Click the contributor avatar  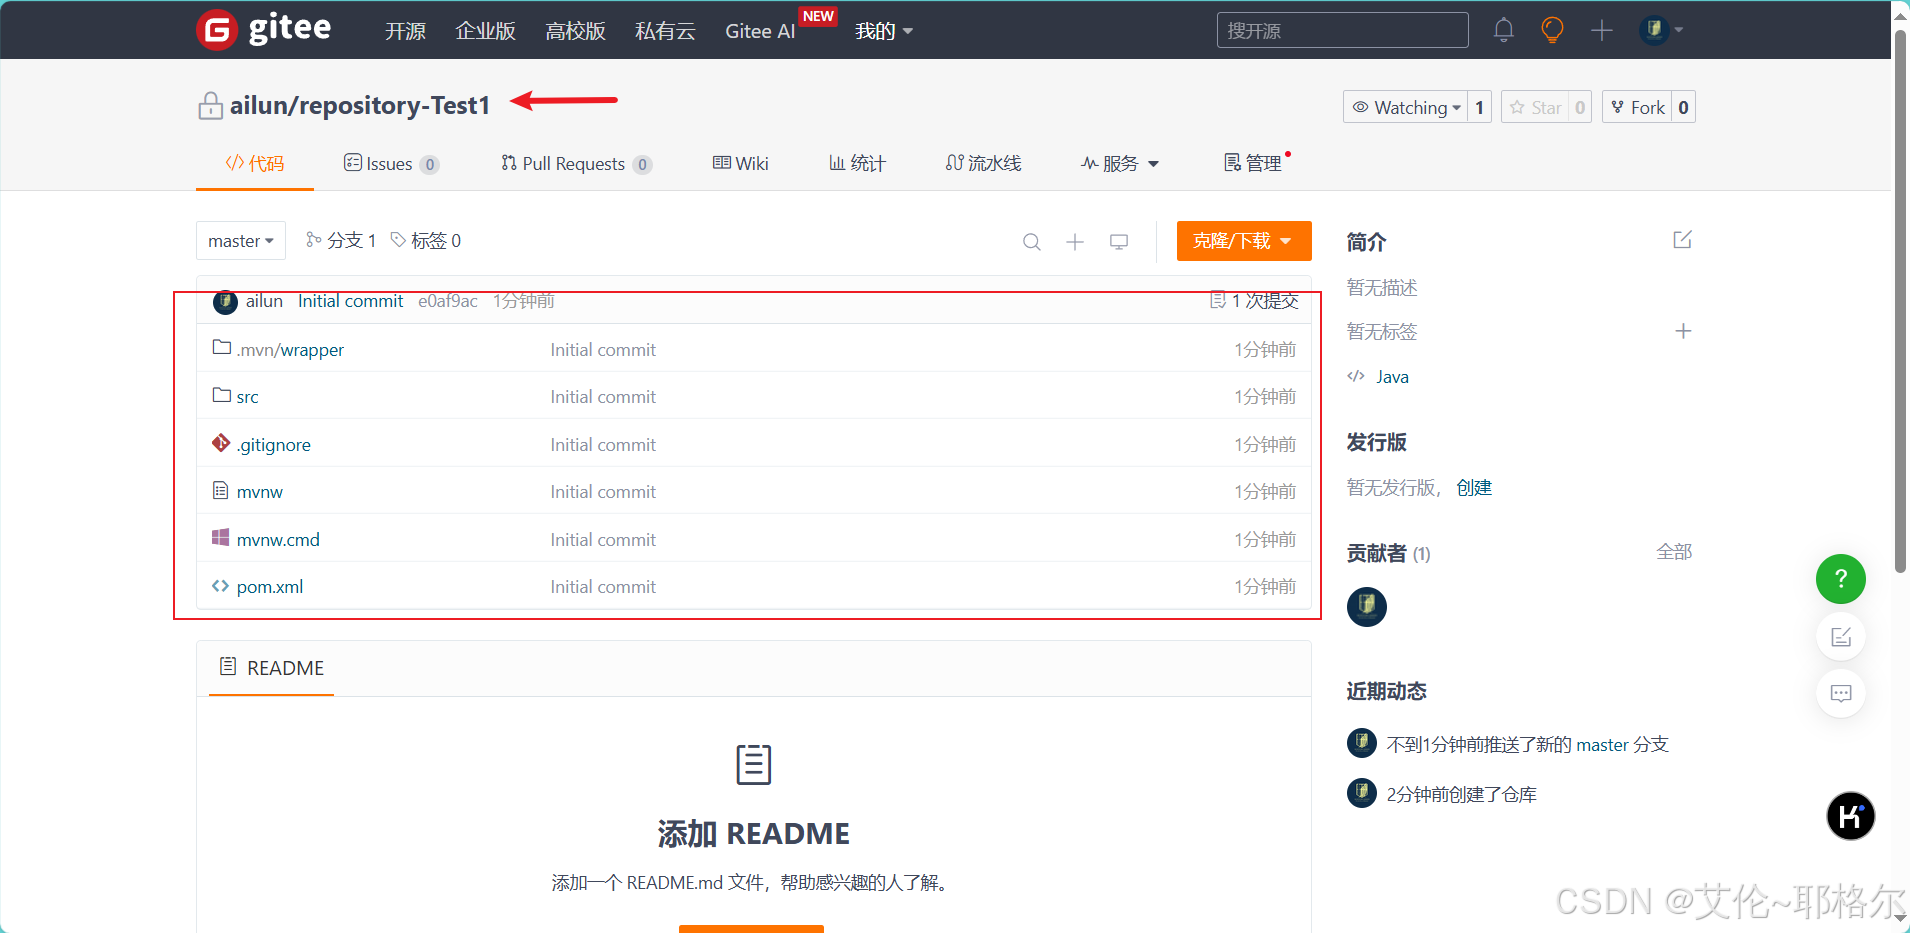[1367, 606]
